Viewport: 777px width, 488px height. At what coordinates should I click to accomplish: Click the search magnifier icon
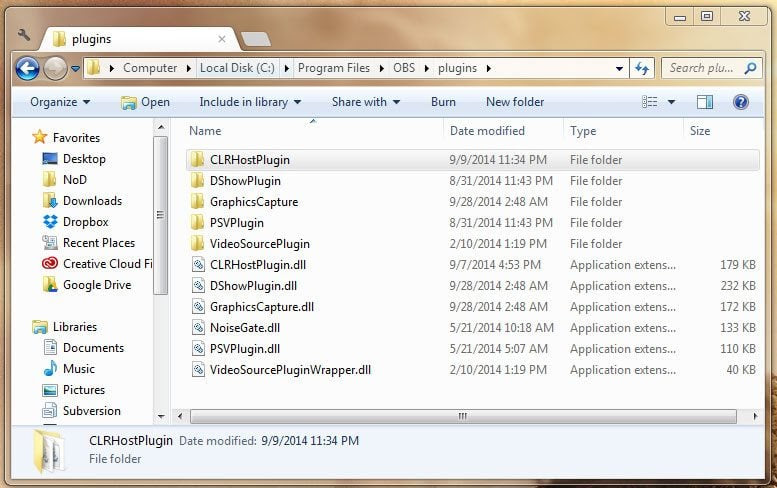[750, 68]
